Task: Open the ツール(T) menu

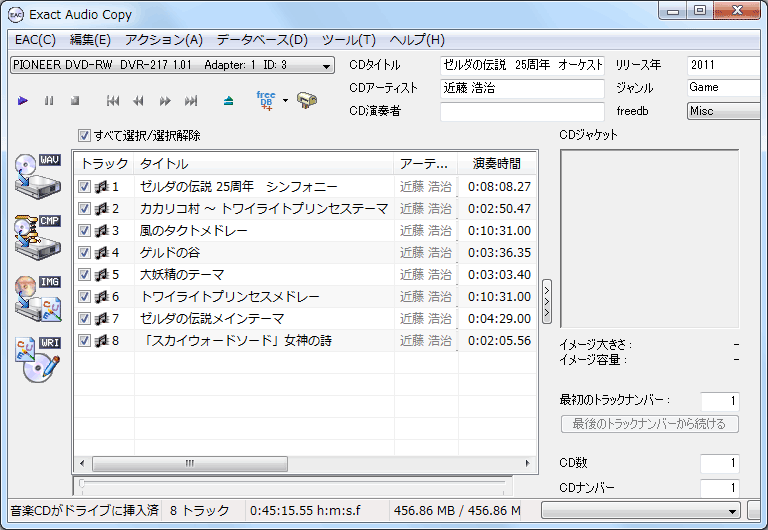Action: (349, 40)
